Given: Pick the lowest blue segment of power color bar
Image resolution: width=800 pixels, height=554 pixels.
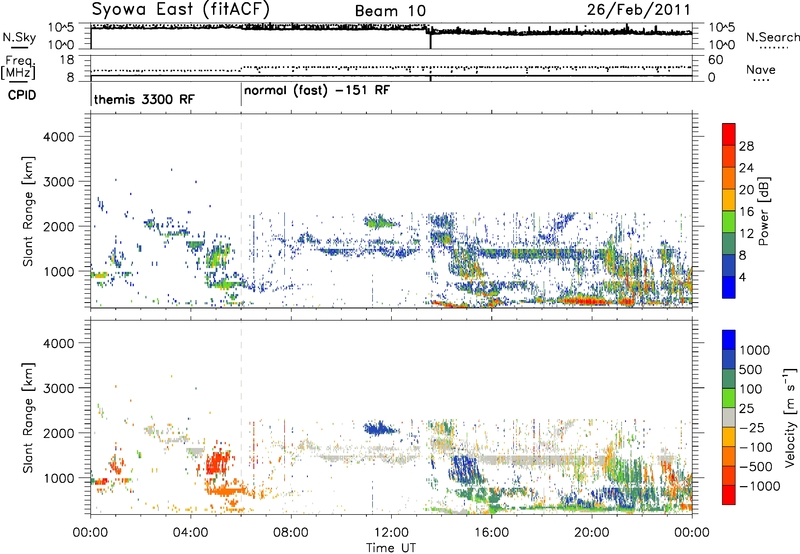Looking at the screenshot, I should [x=729, y=288].
